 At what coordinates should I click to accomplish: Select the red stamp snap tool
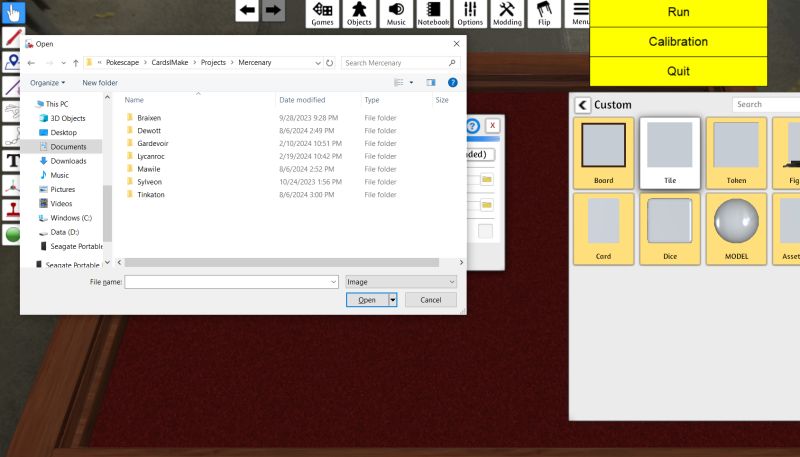12,210
